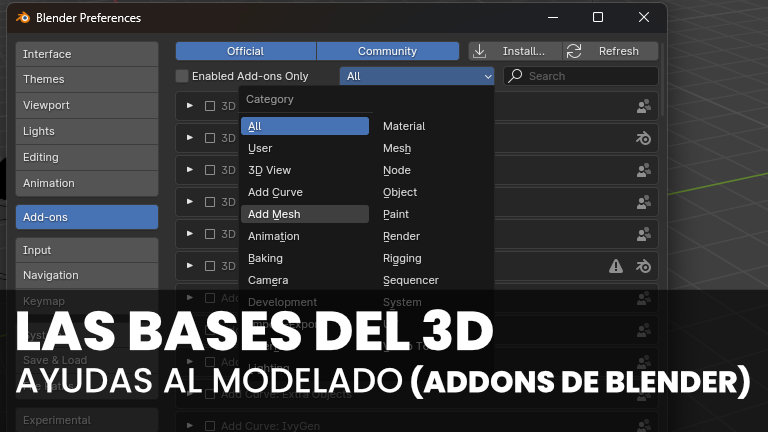Open Viewport preferences section
This screenshot has height=432, width=768.
(87, 105)
